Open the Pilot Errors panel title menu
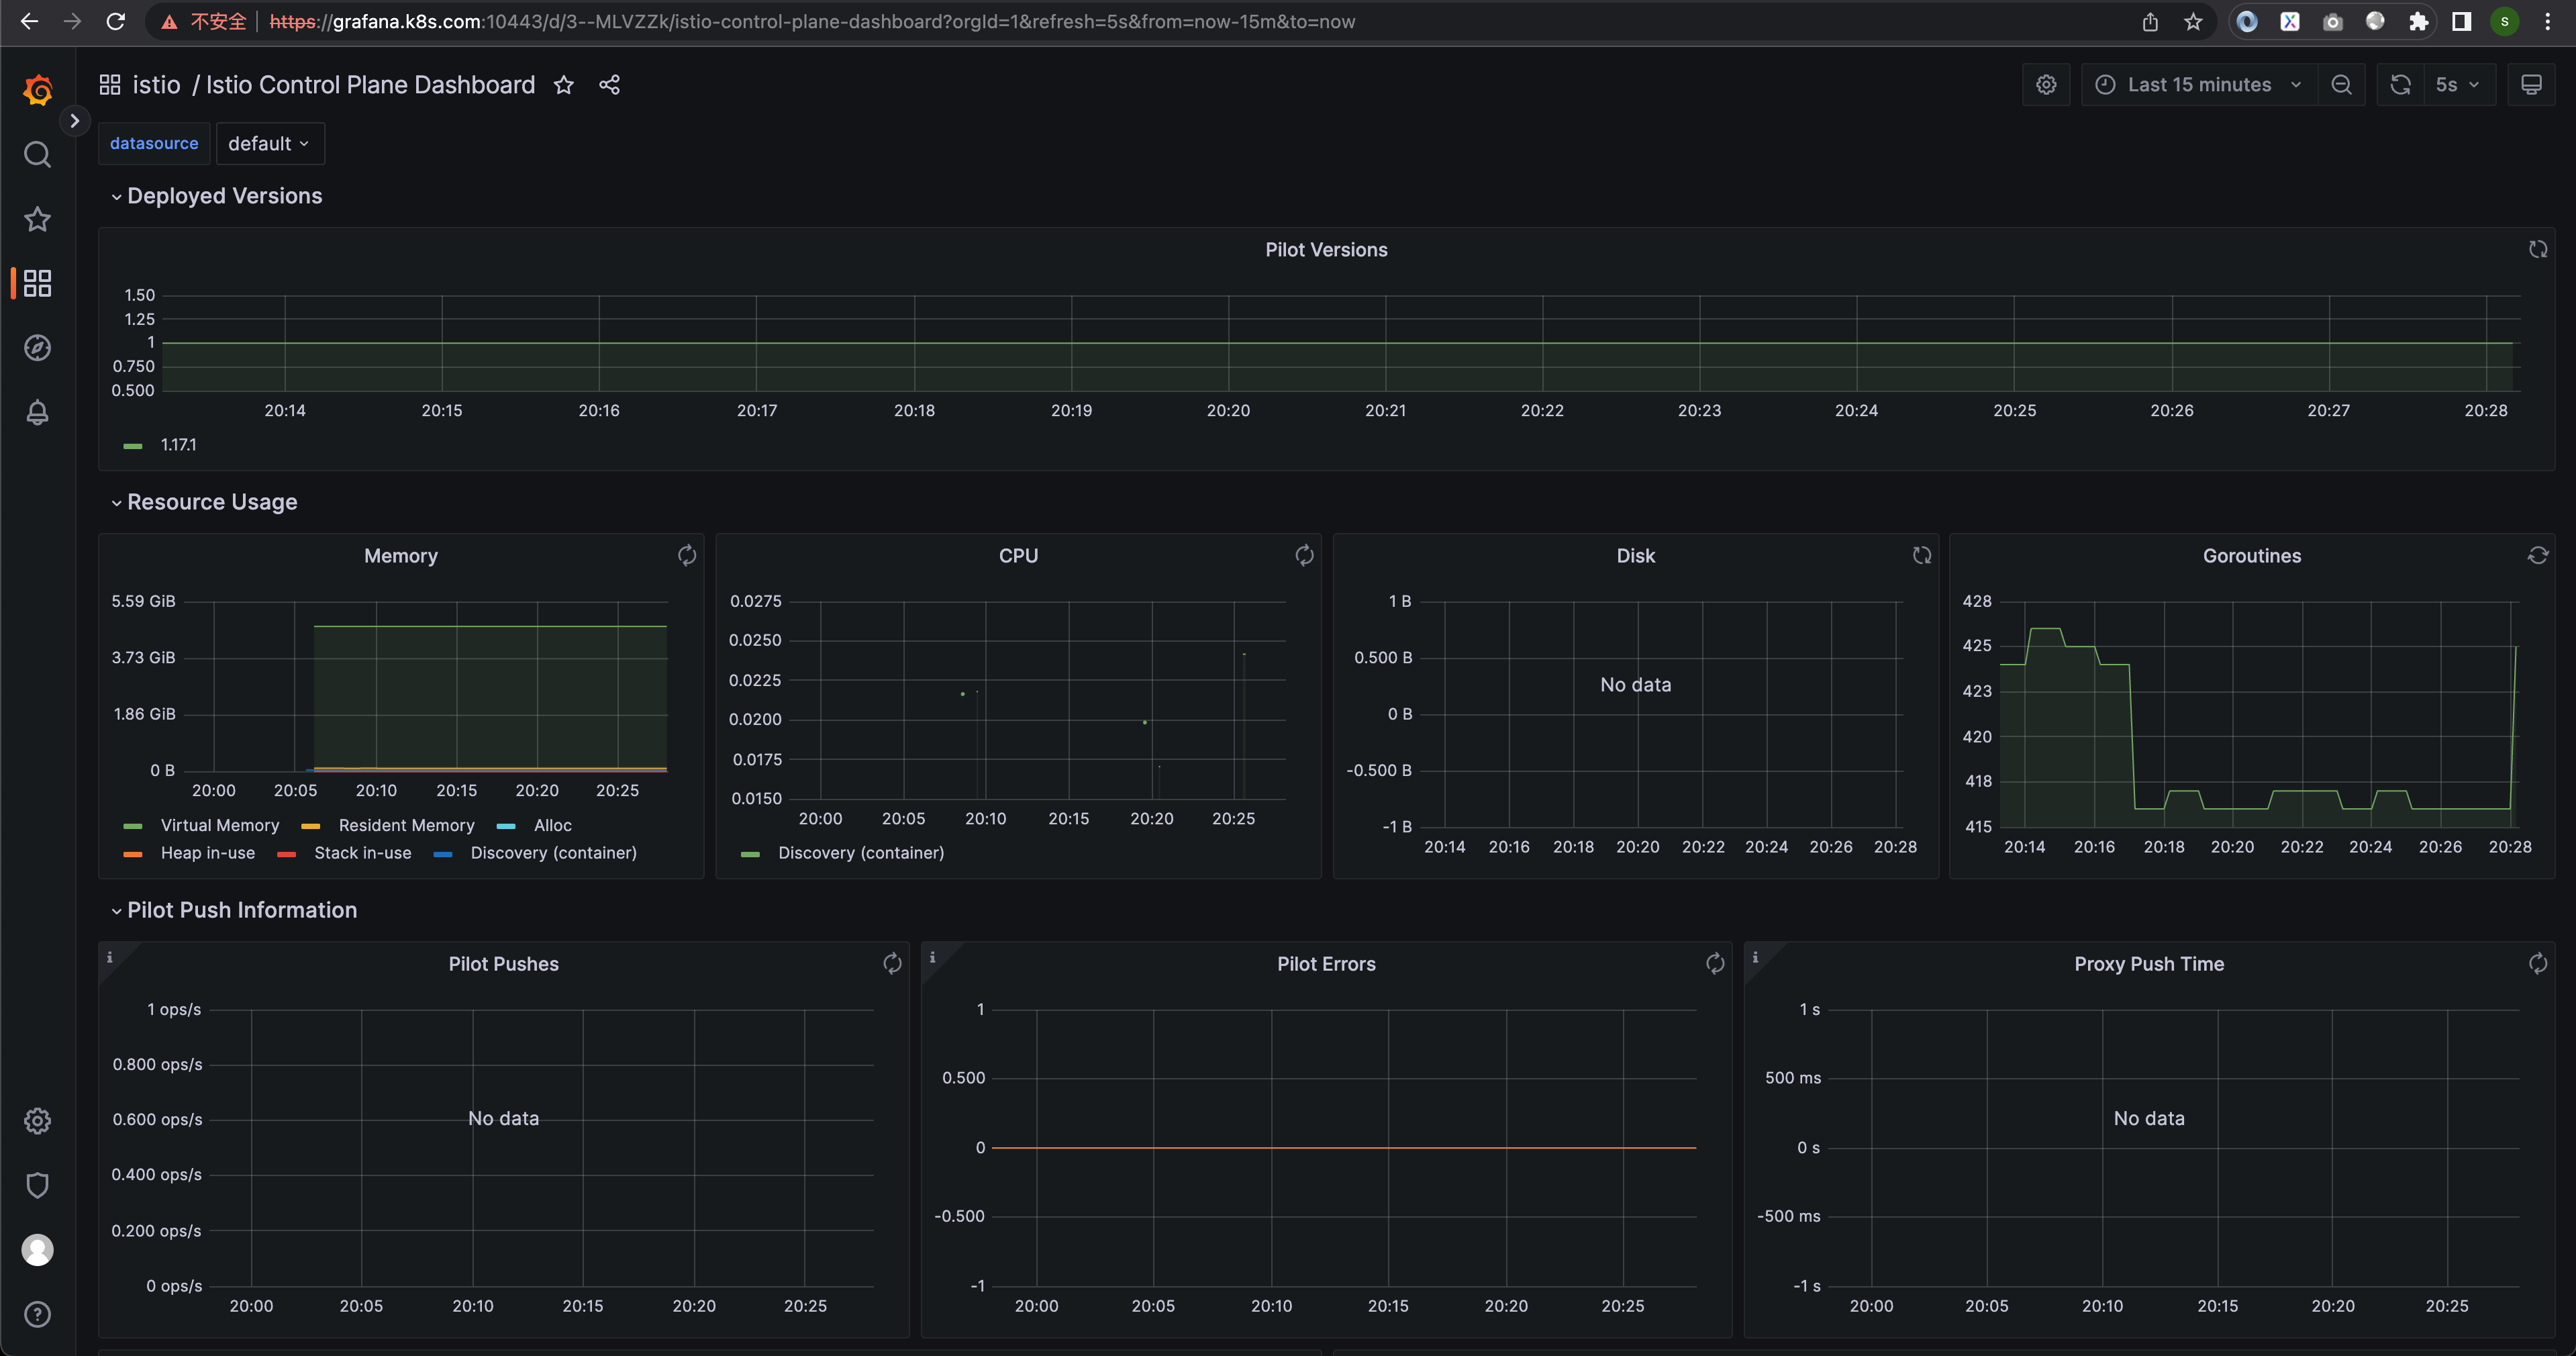The height and width of the screenshot is (1356, 2576). (1326, 964)
